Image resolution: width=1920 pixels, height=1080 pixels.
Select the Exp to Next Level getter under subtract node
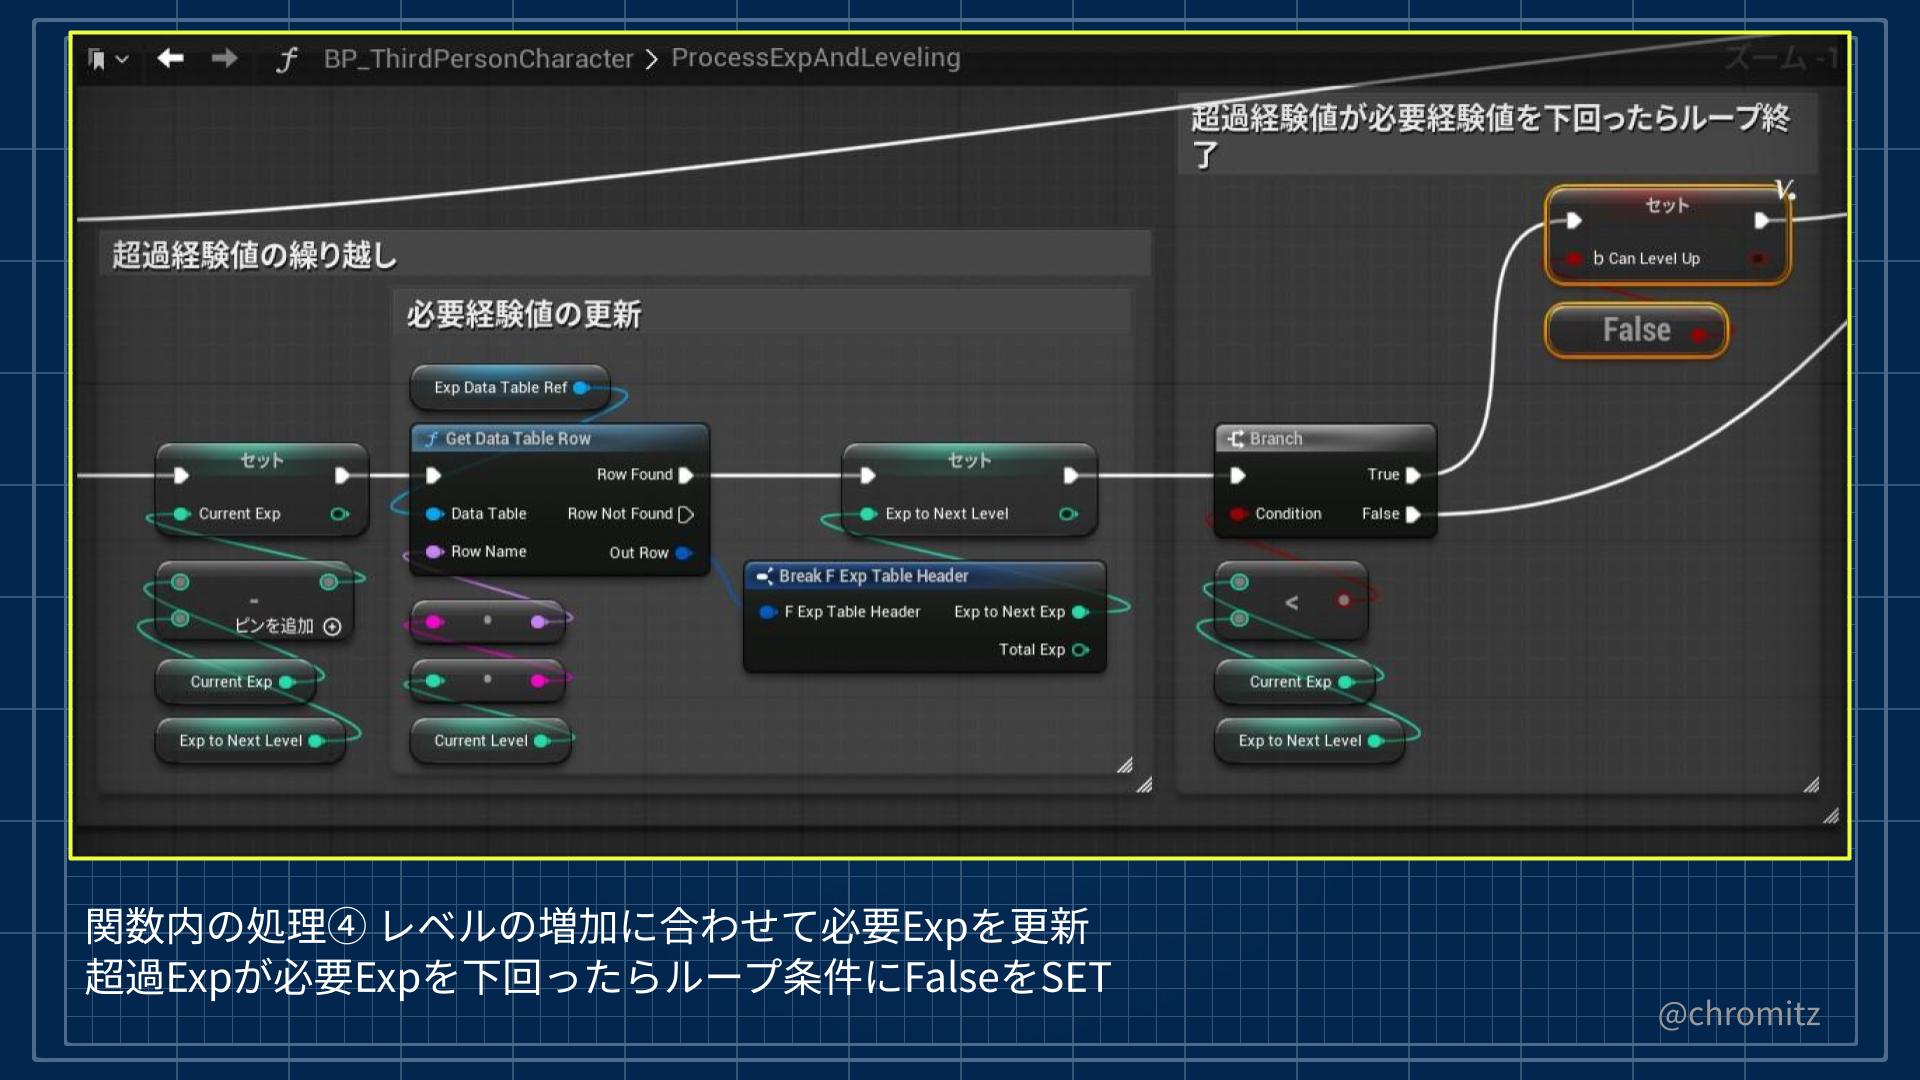coord(250,741)
